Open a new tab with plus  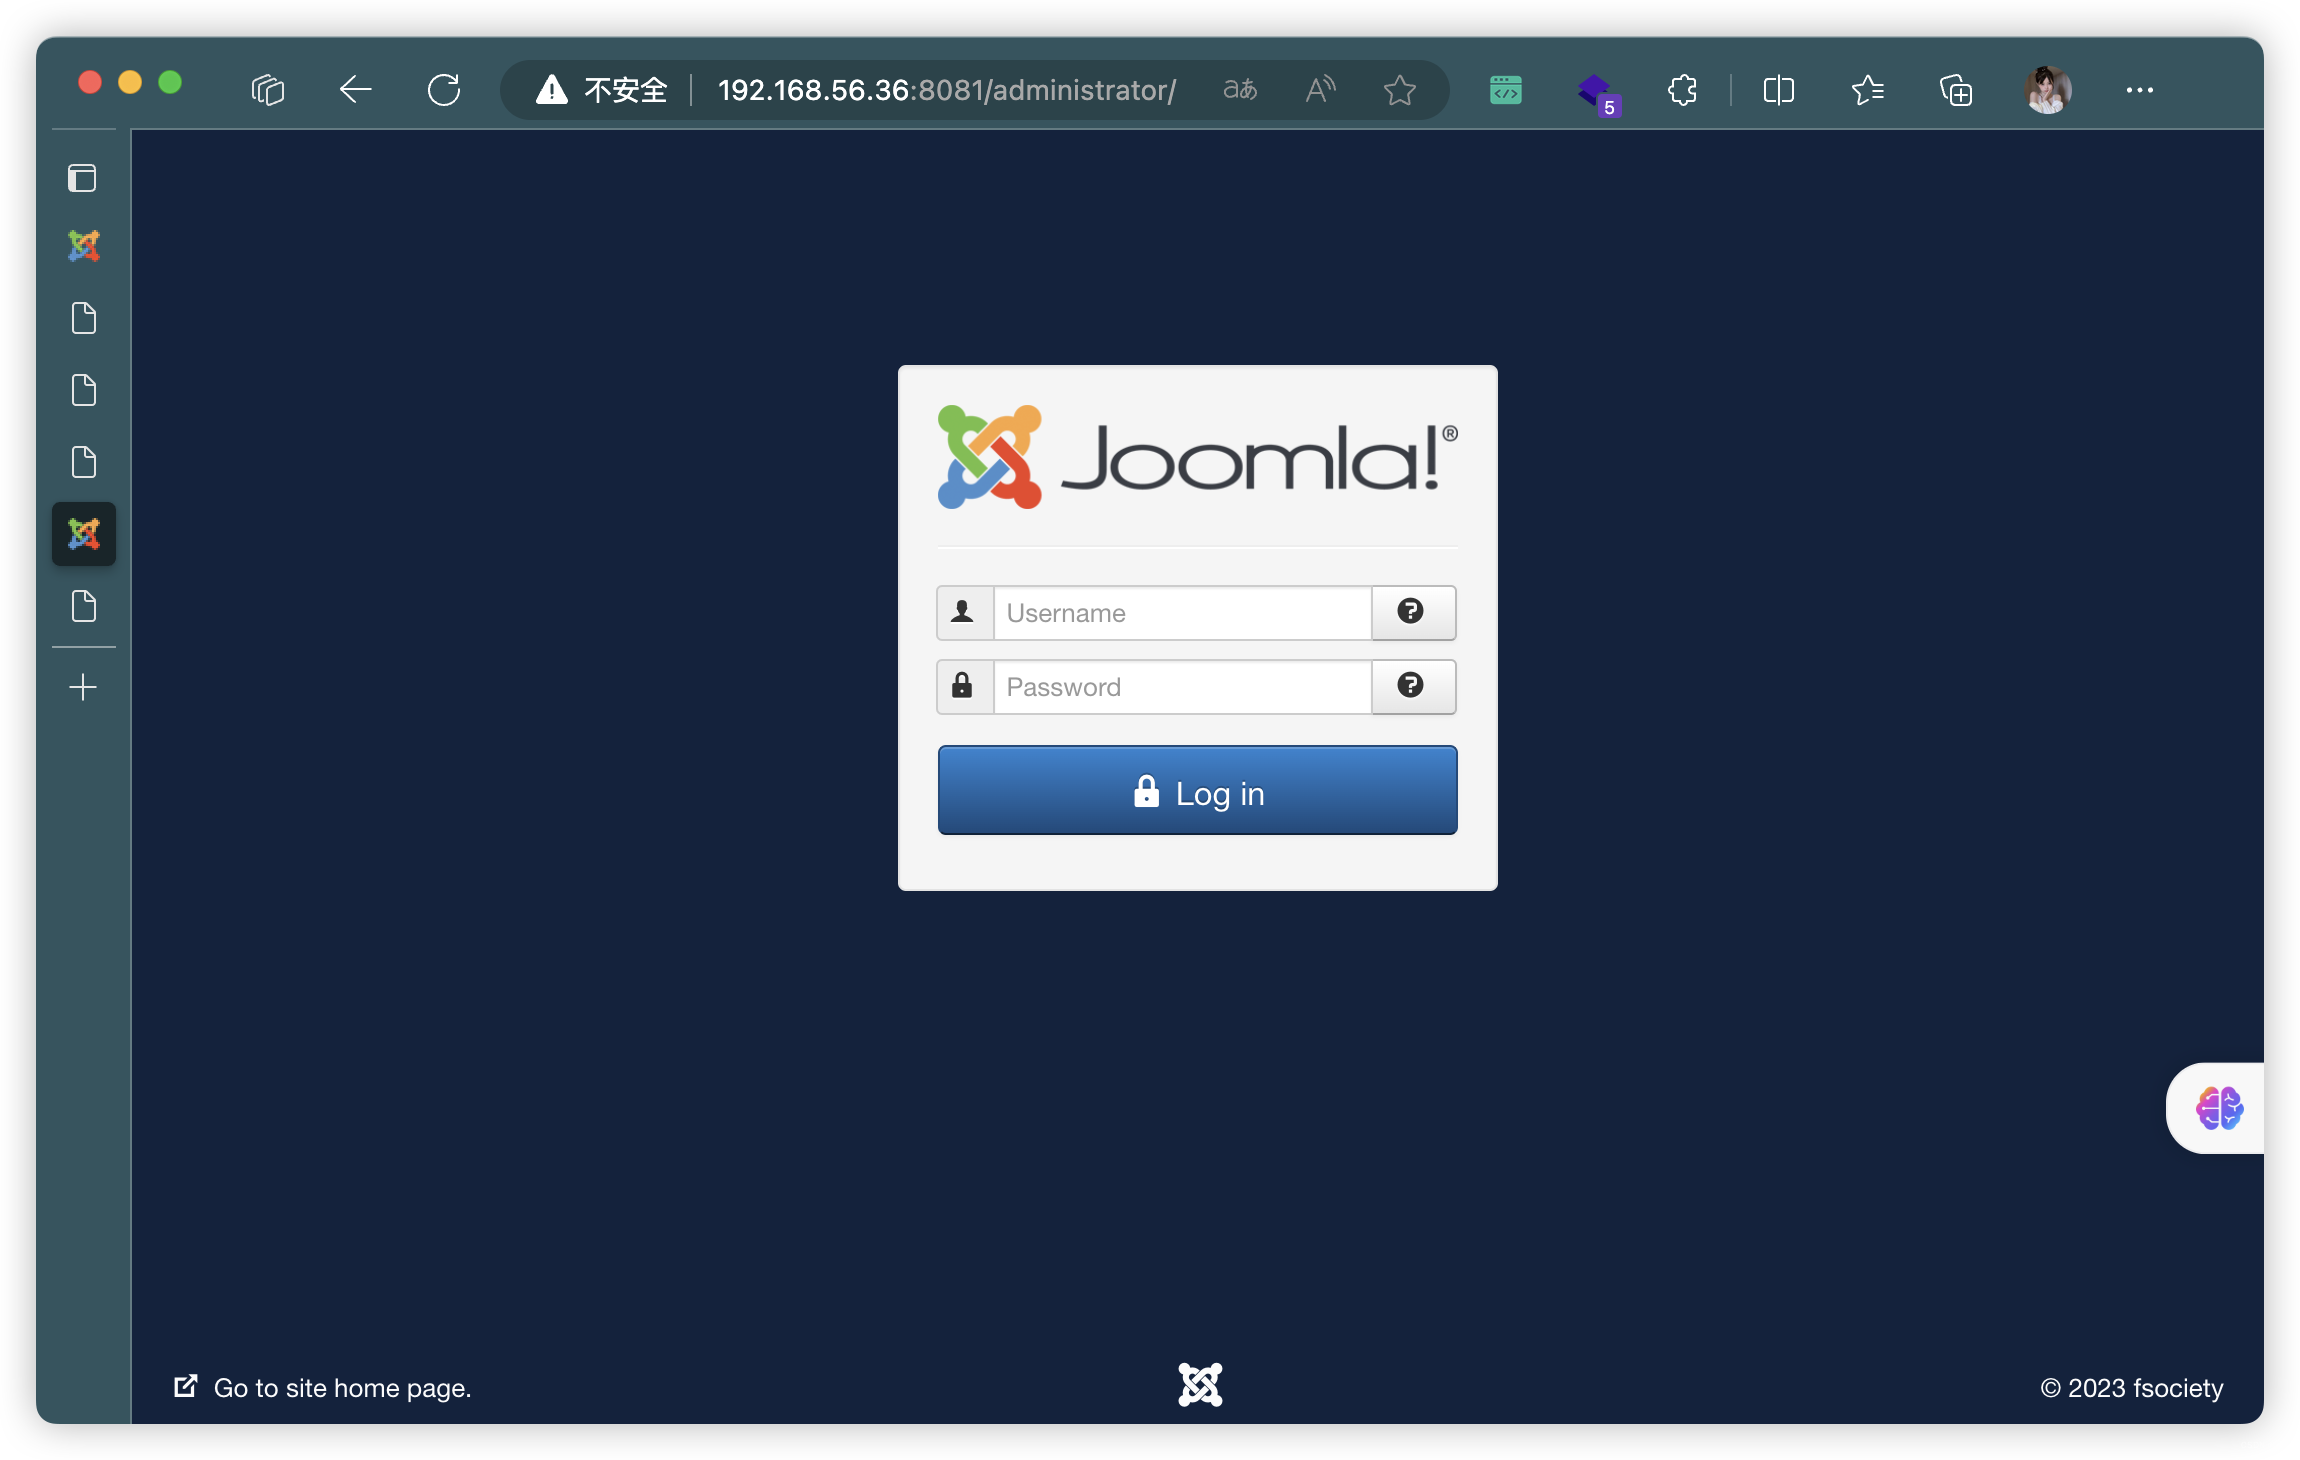[84, 687]
